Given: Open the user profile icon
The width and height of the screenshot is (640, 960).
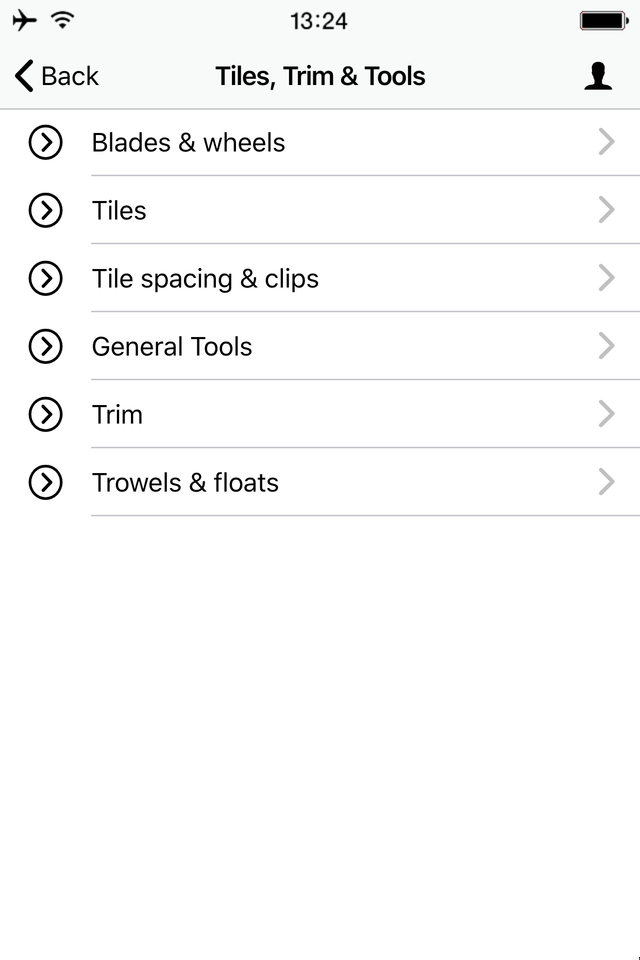Looking at the screenshot, I should (x=598, y=76).
